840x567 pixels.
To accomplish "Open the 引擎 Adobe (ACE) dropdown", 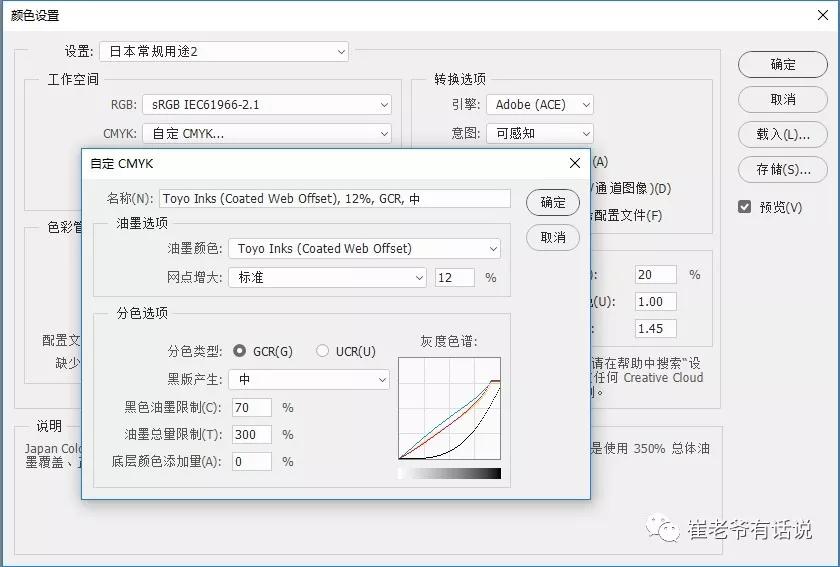I will pyautogui.click(x=539, y=104).
